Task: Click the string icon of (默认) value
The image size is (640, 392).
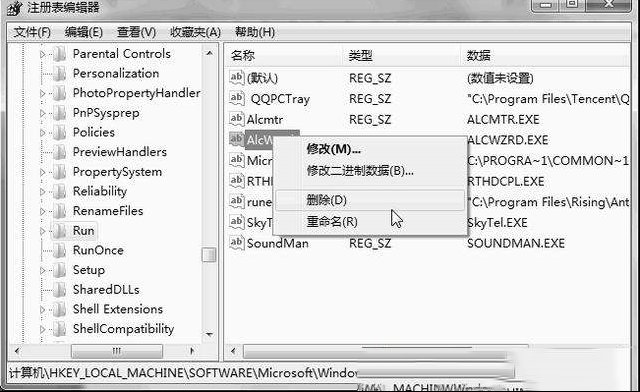Action: 237,78
